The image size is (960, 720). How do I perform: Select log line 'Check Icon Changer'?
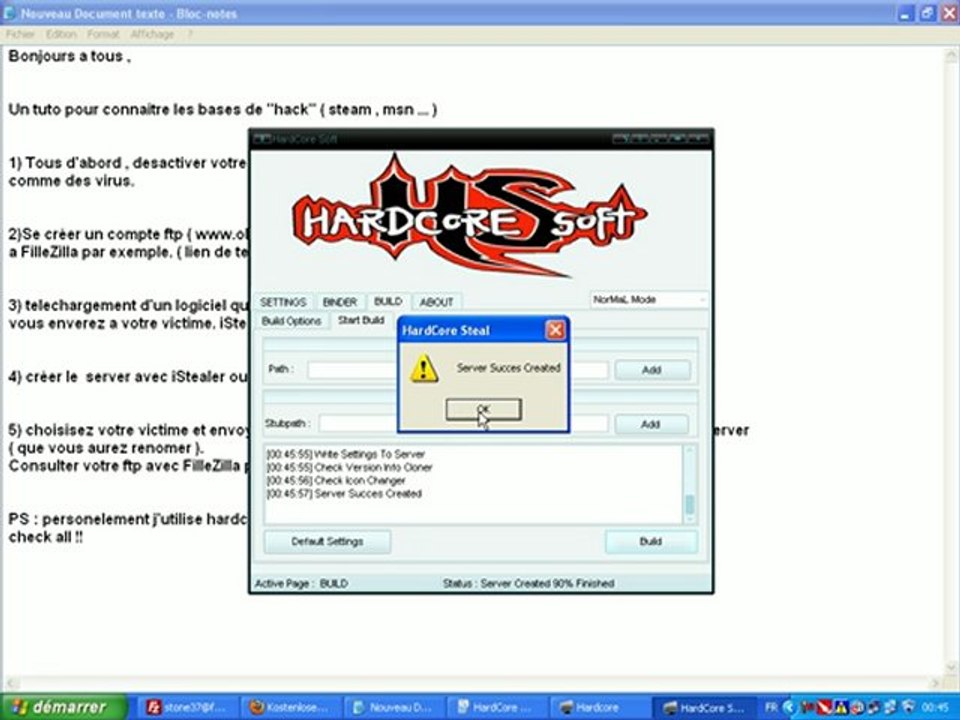(x=336, y=481)
